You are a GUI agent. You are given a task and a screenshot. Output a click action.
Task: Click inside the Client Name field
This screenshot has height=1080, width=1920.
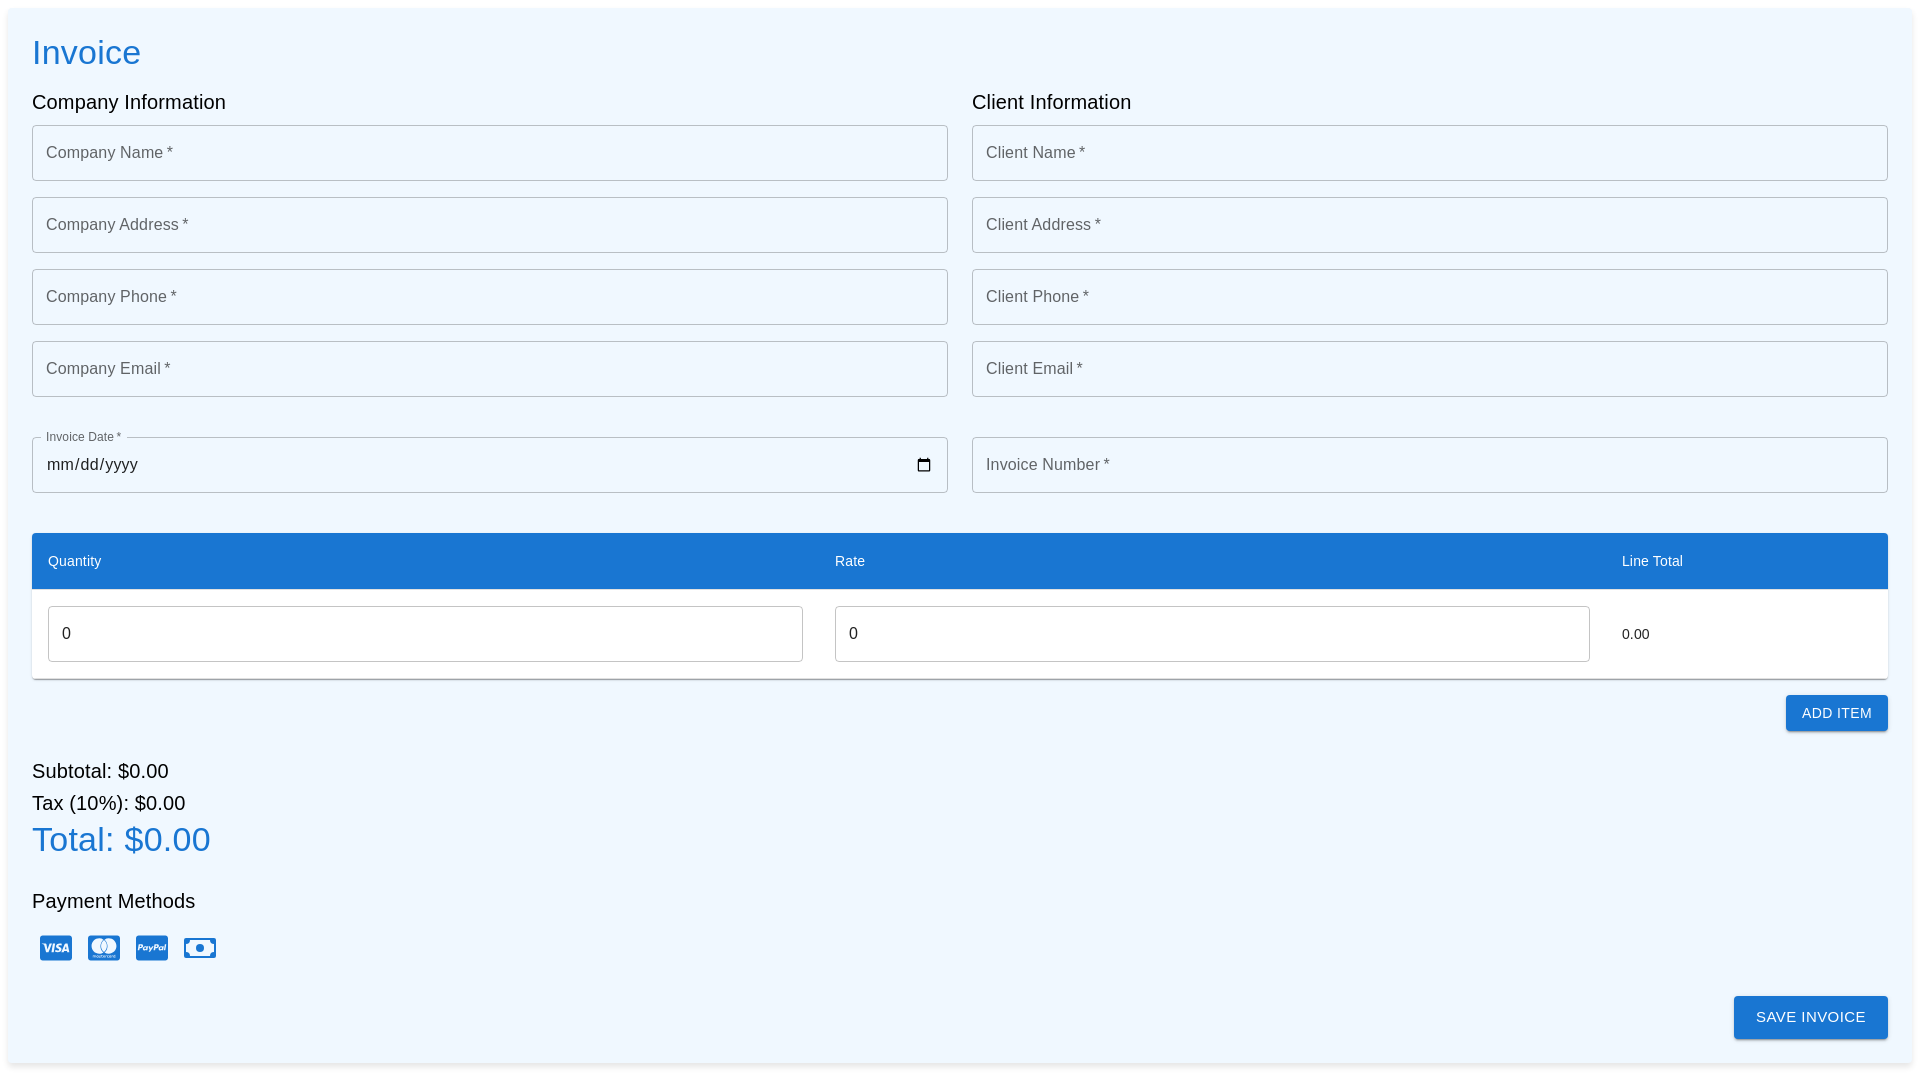[x=1429, y=152]
